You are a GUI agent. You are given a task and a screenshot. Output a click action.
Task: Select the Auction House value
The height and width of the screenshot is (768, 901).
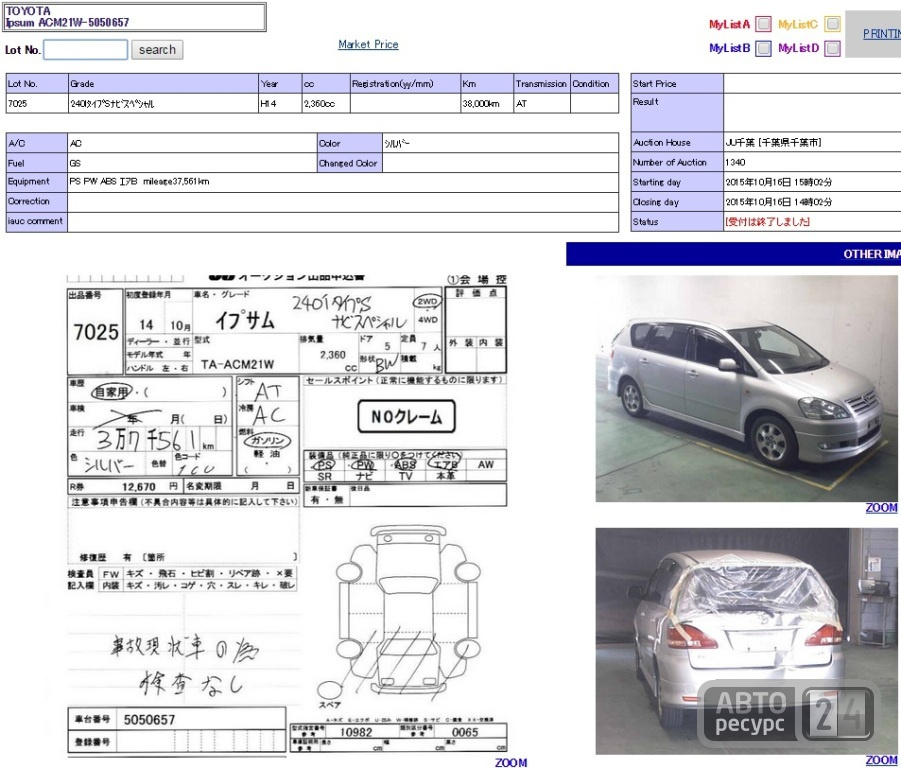pos(773,142)
